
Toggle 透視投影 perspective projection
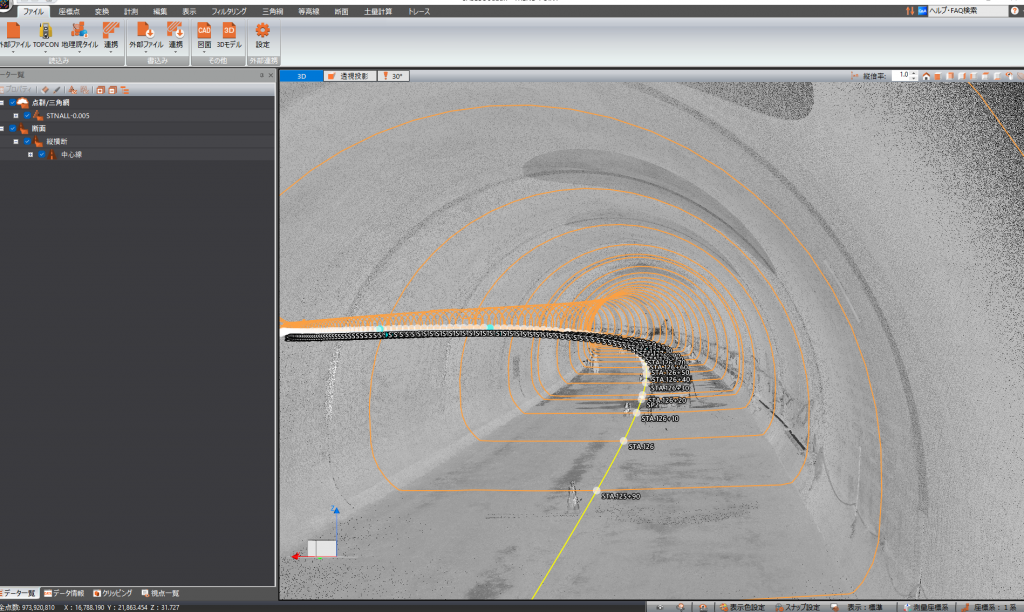(x=350, y=76)
